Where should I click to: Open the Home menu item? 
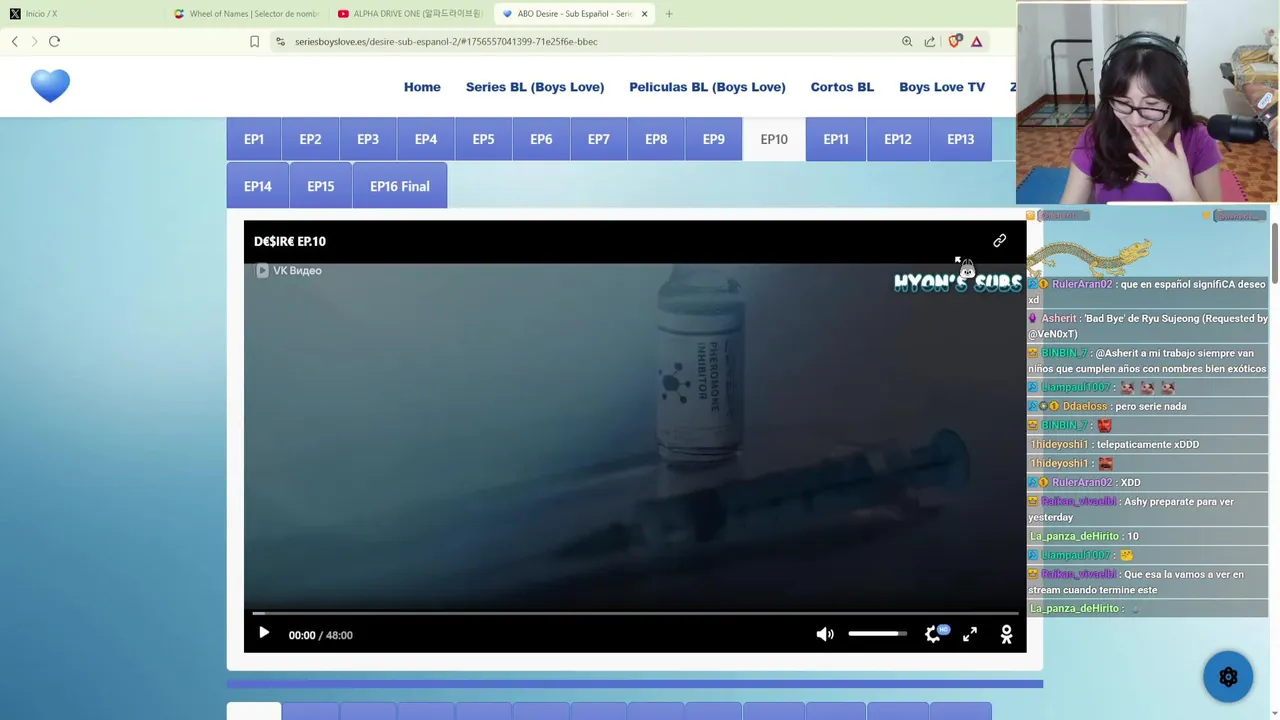(422, 87)
